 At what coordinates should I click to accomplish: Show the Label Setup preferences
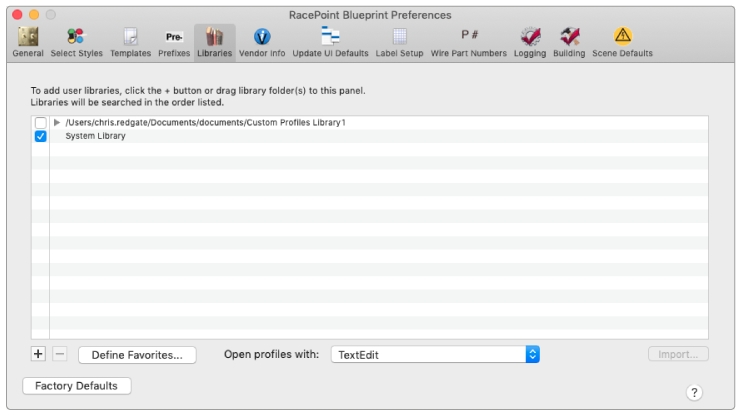(399, 43)
